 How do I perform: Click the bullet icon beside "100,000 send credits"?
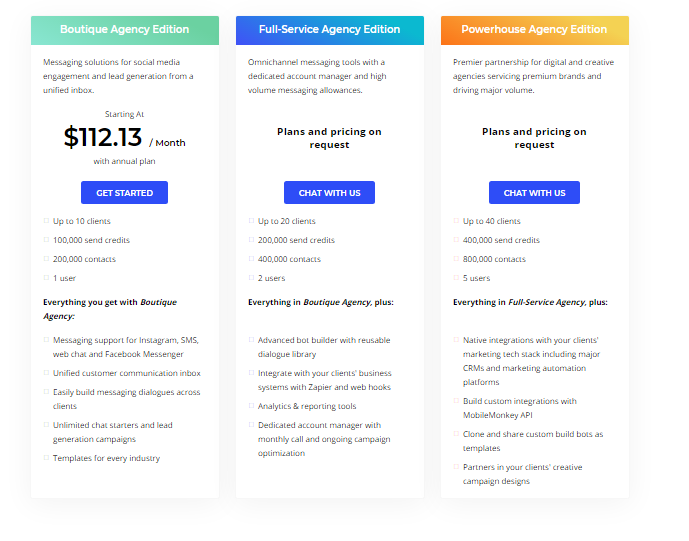46,240
